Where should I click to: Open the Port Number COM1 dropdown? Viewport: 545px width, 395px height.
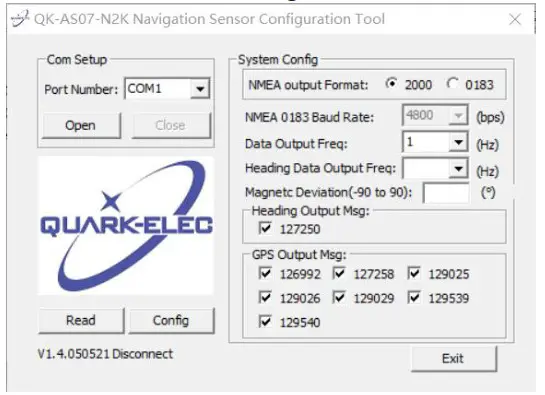[200, 89]
